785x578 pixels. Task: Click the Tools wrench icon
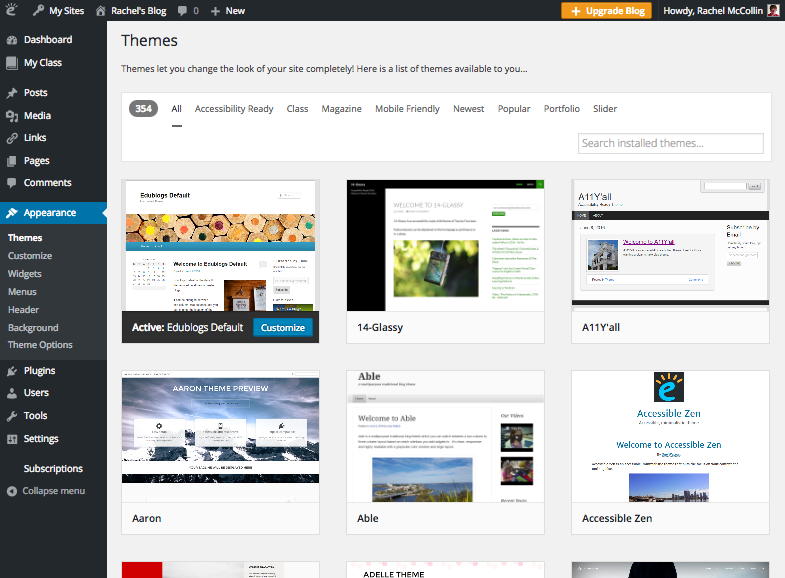pyautogui.click(x=12, y=416)
